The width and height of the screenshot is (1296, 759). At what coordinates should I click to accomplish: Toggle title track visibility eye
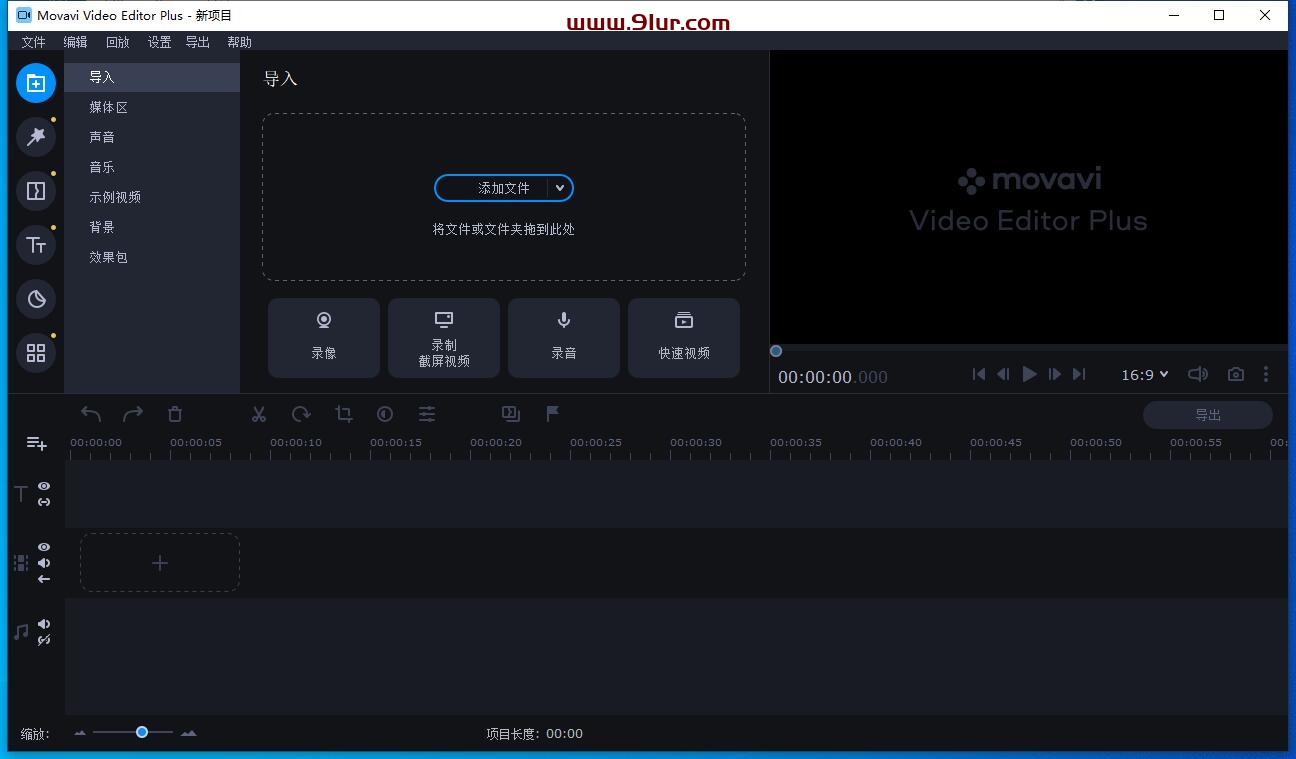pyautogui.click(x=44, y=486)
